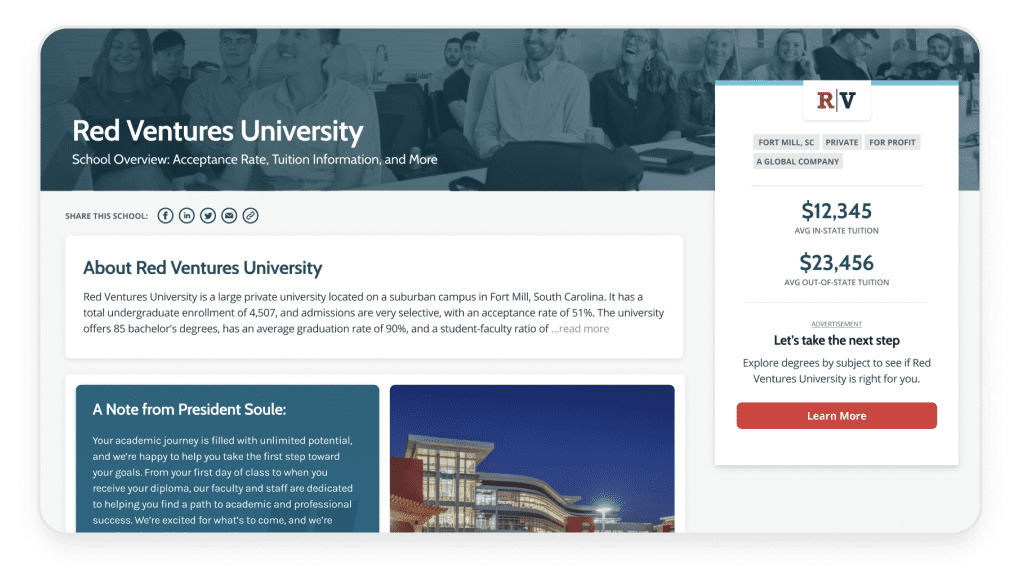Click the Red Ventures University title
The height and width of the screenshot is (583, 1018).
point(217,130)
